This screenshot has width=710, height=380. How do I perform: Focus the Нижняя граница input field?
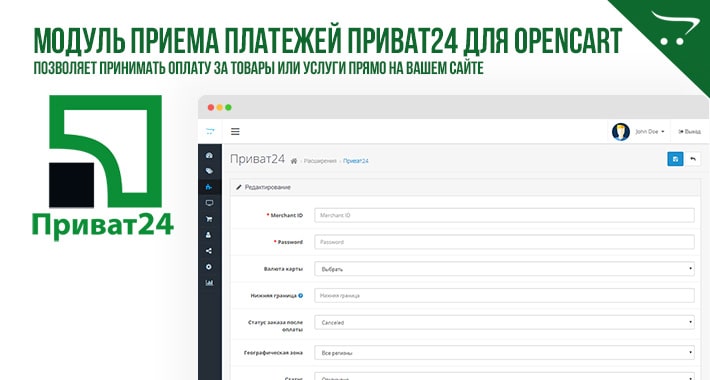click(x=504, y=295)
